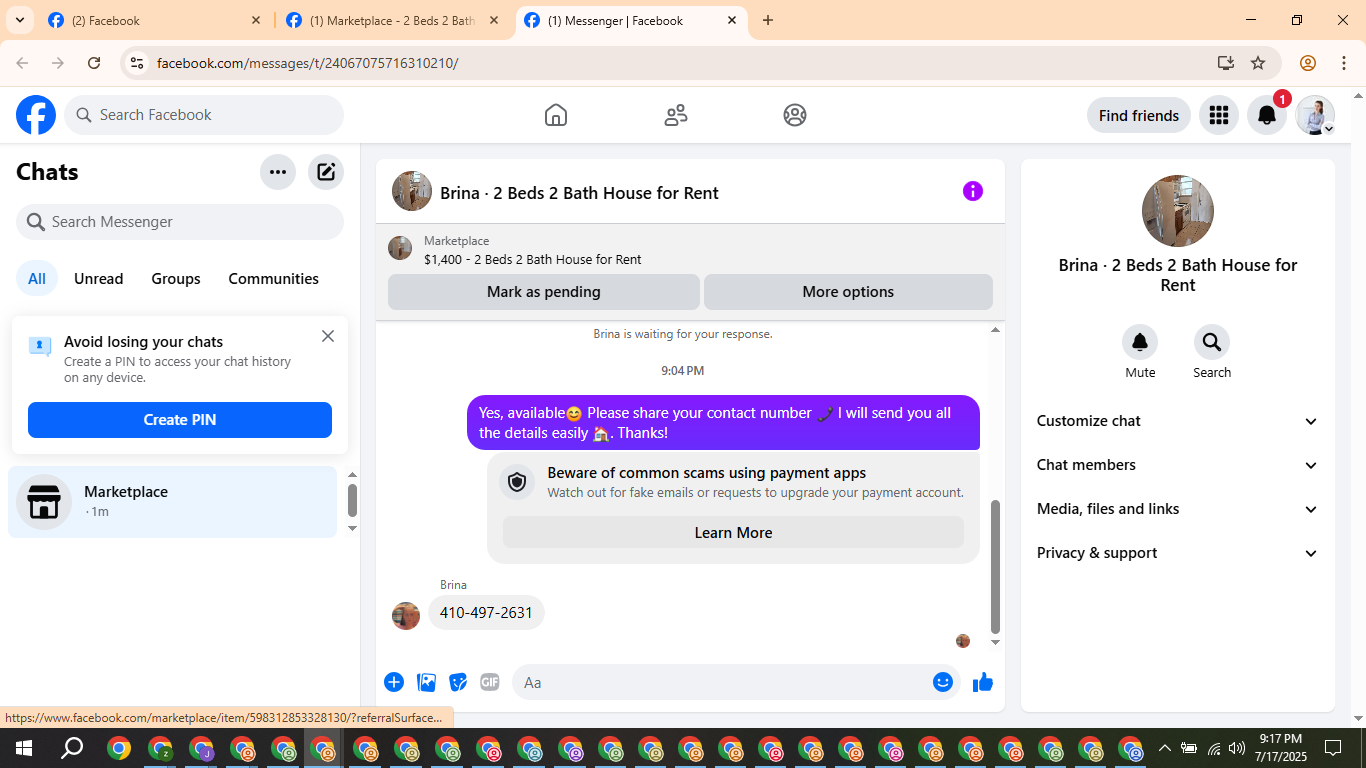Open the Groups icon in top navigation

pyautogui.click(x=795, y=115)
